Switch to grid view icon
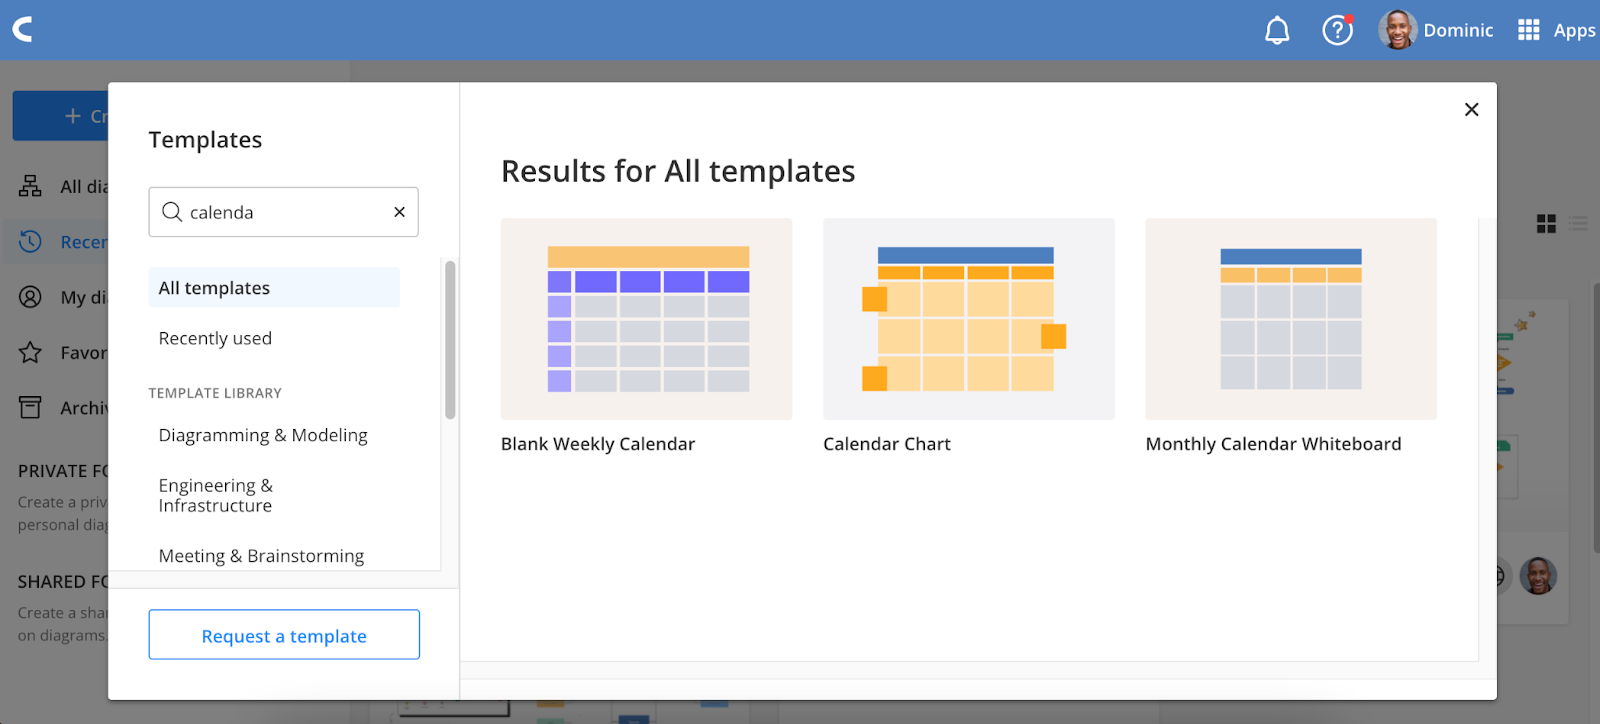 (1546, 224)
